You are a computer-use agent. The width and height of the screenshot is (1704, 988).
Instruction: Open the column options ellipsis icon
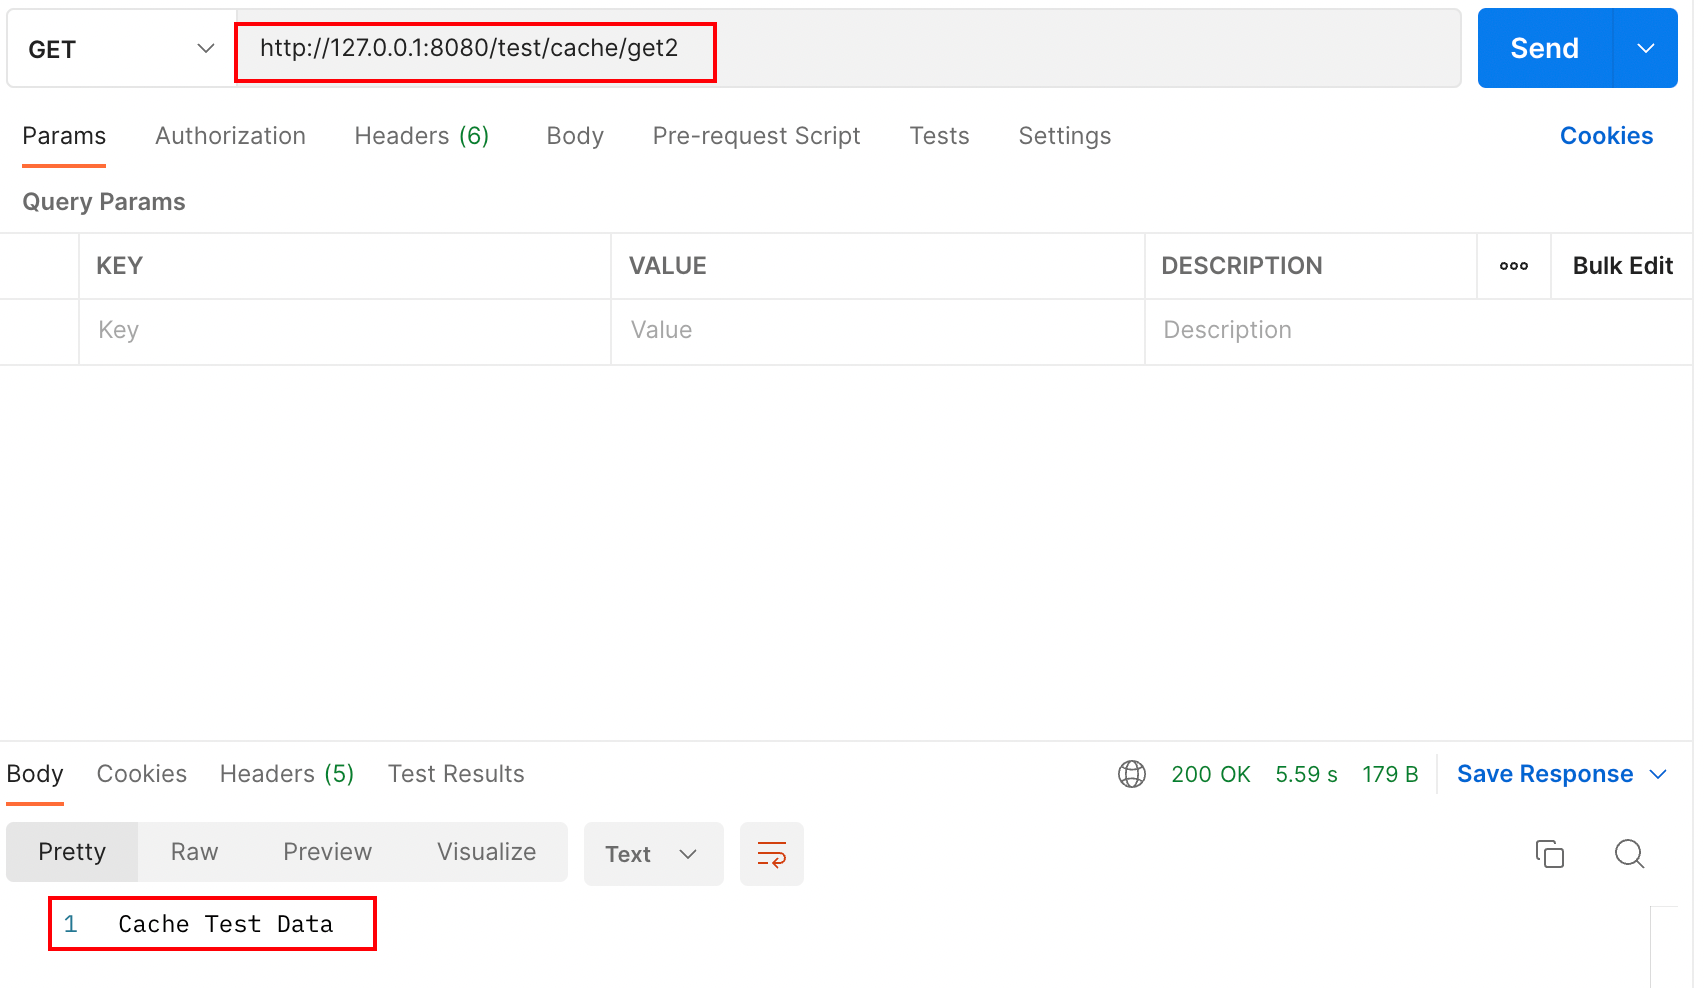pos(1513,266)
